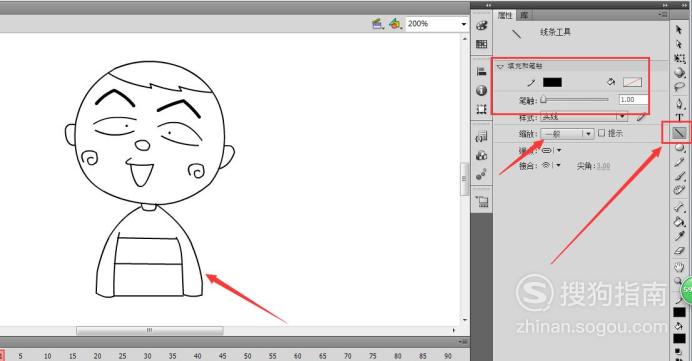Open the properties panel options menu
Image resolution: width=692 pixels, height=361 pixels.
point(663,14)
